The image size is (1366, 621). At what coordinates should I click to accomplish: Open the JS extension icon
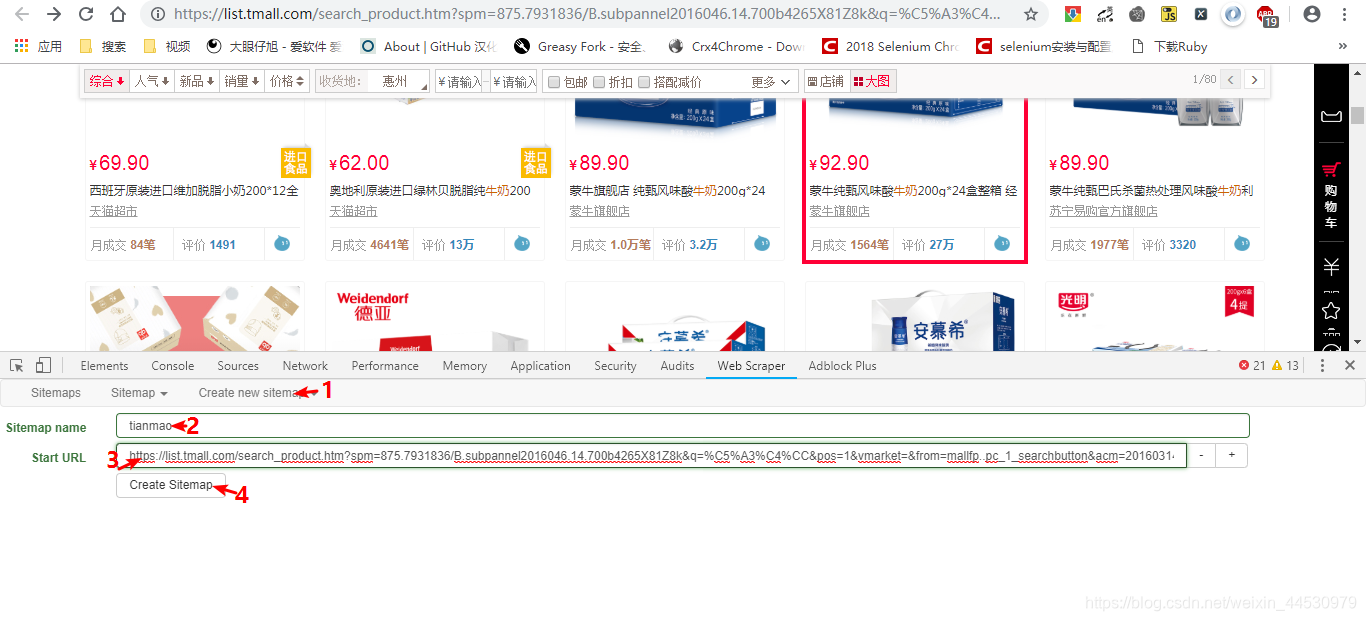[x=1169, y=14]
